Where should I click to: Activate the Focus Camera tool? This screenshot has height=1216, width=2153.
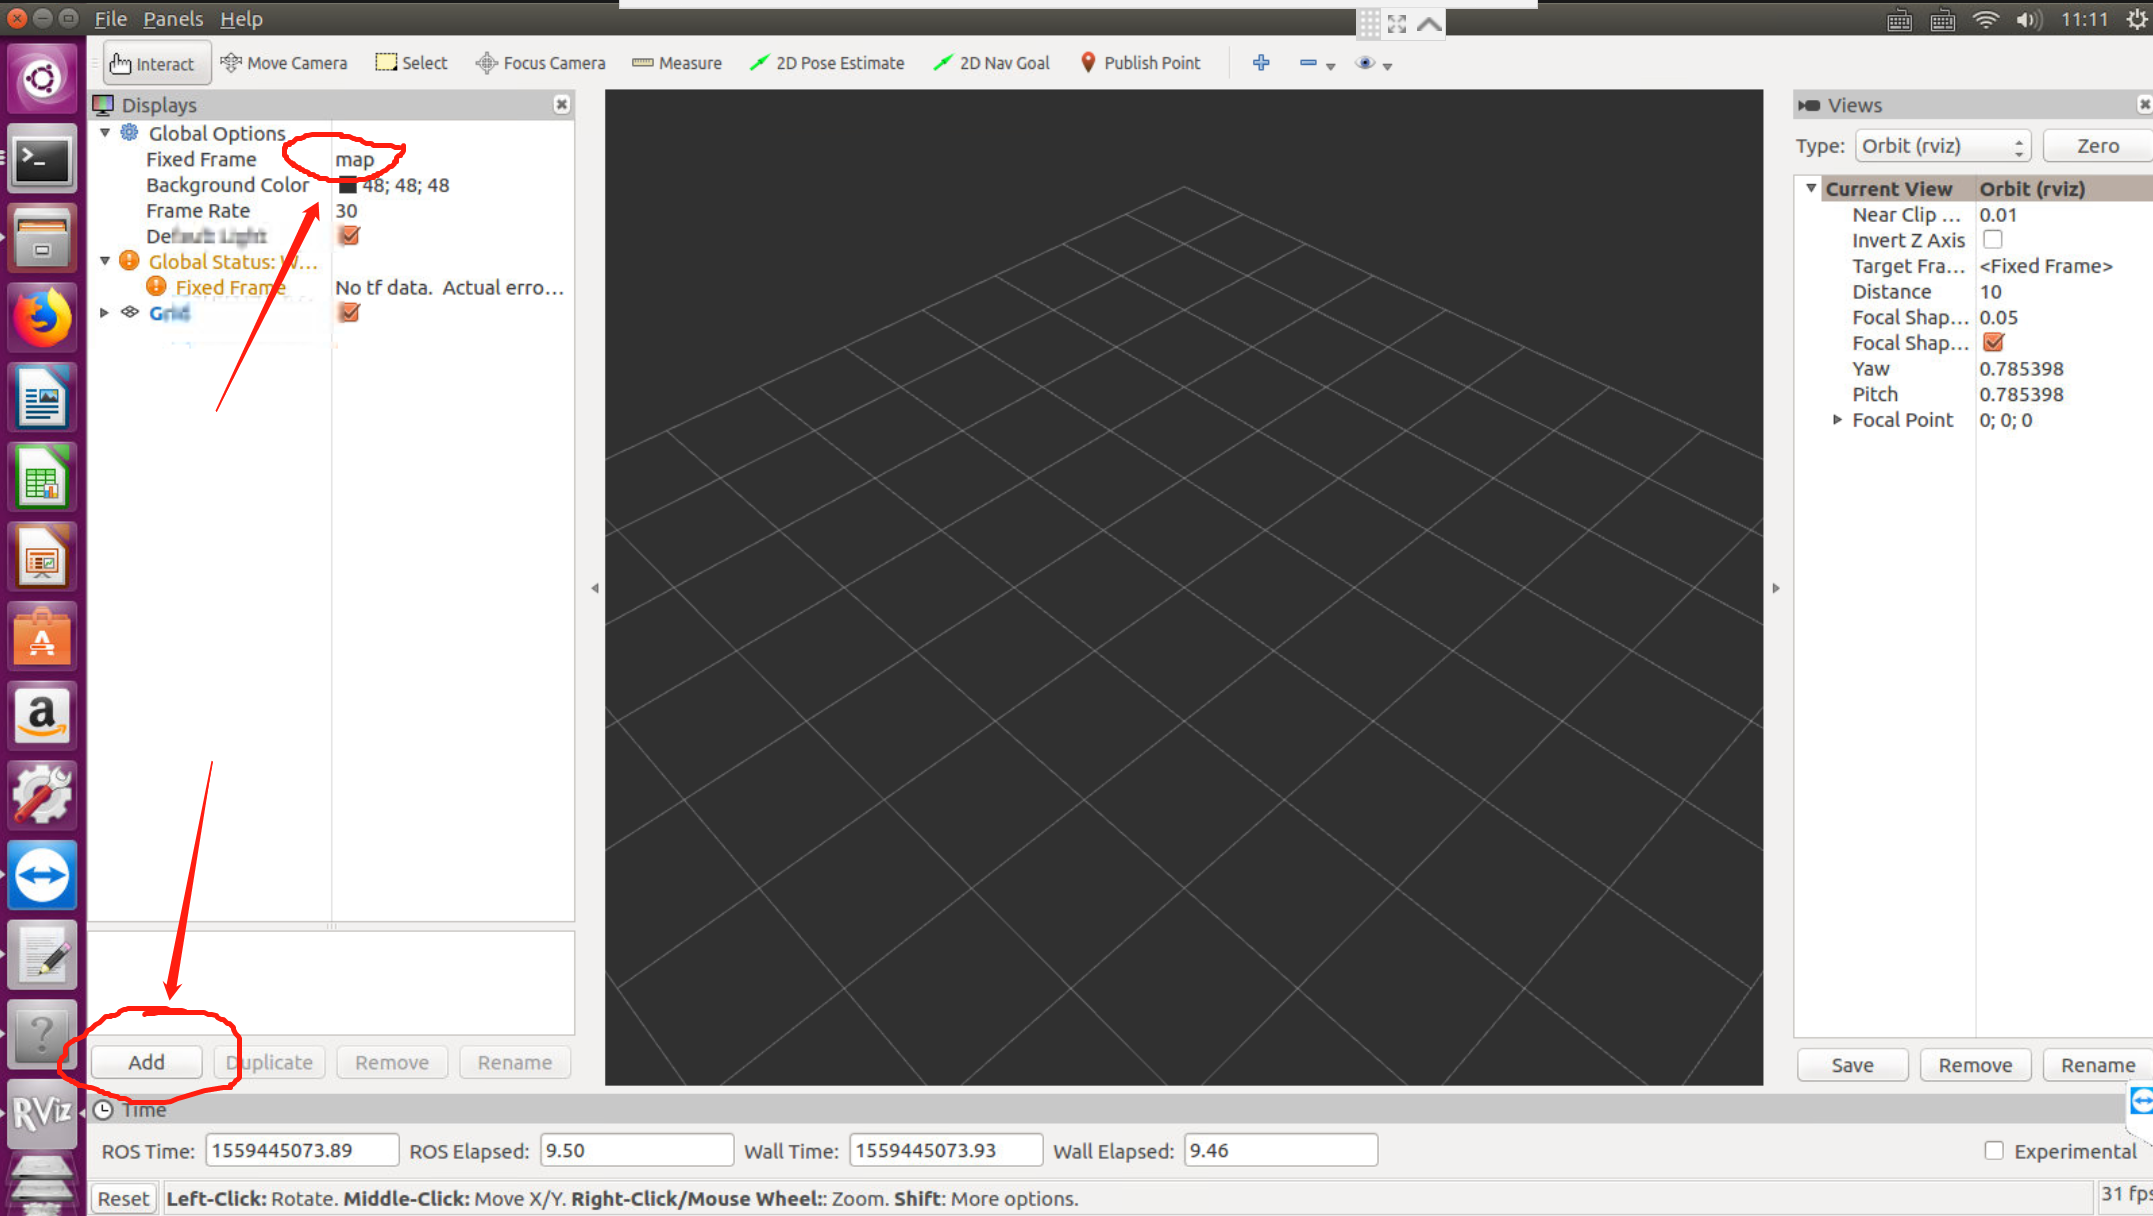coord(541,63)
